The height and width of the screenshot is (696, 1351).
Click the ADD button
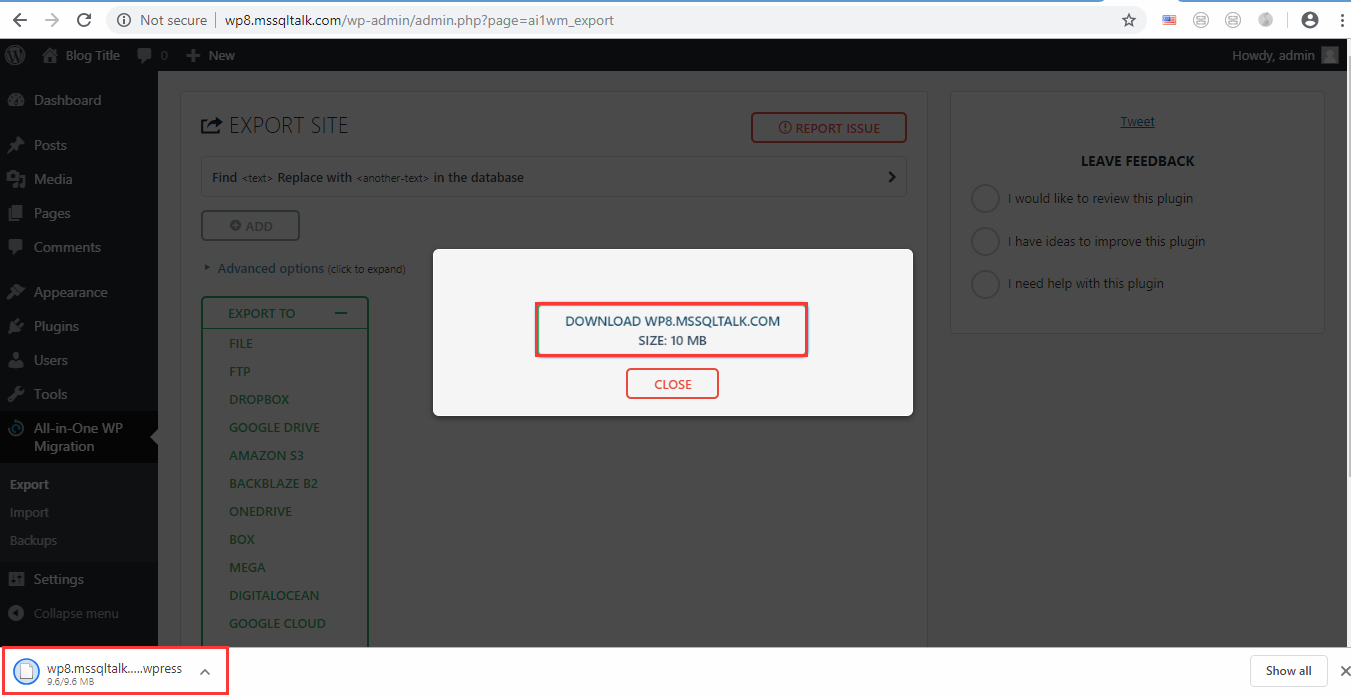[250, 226]
